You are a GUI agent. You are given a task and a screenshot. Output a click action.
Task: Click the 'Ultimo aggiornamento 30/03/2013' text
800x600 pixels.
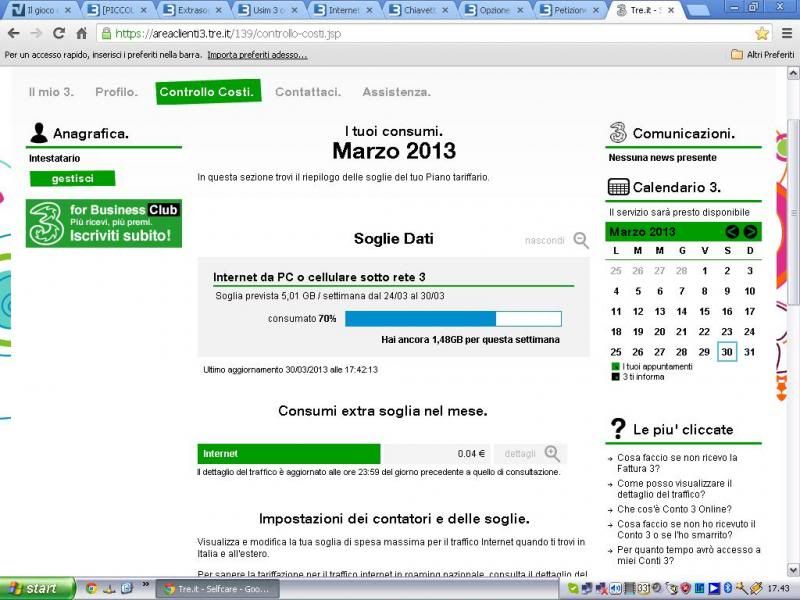290,370
